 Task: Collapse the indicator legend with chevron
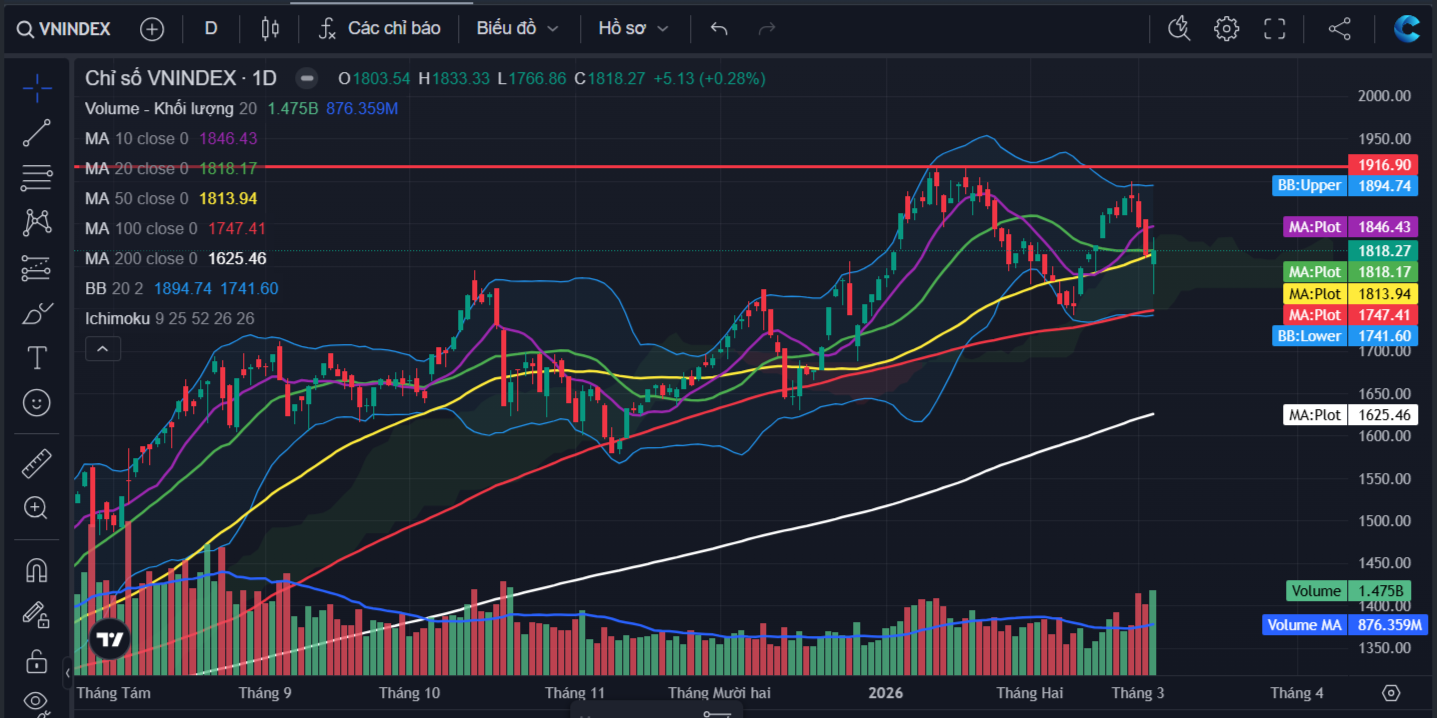click(103, 349)
